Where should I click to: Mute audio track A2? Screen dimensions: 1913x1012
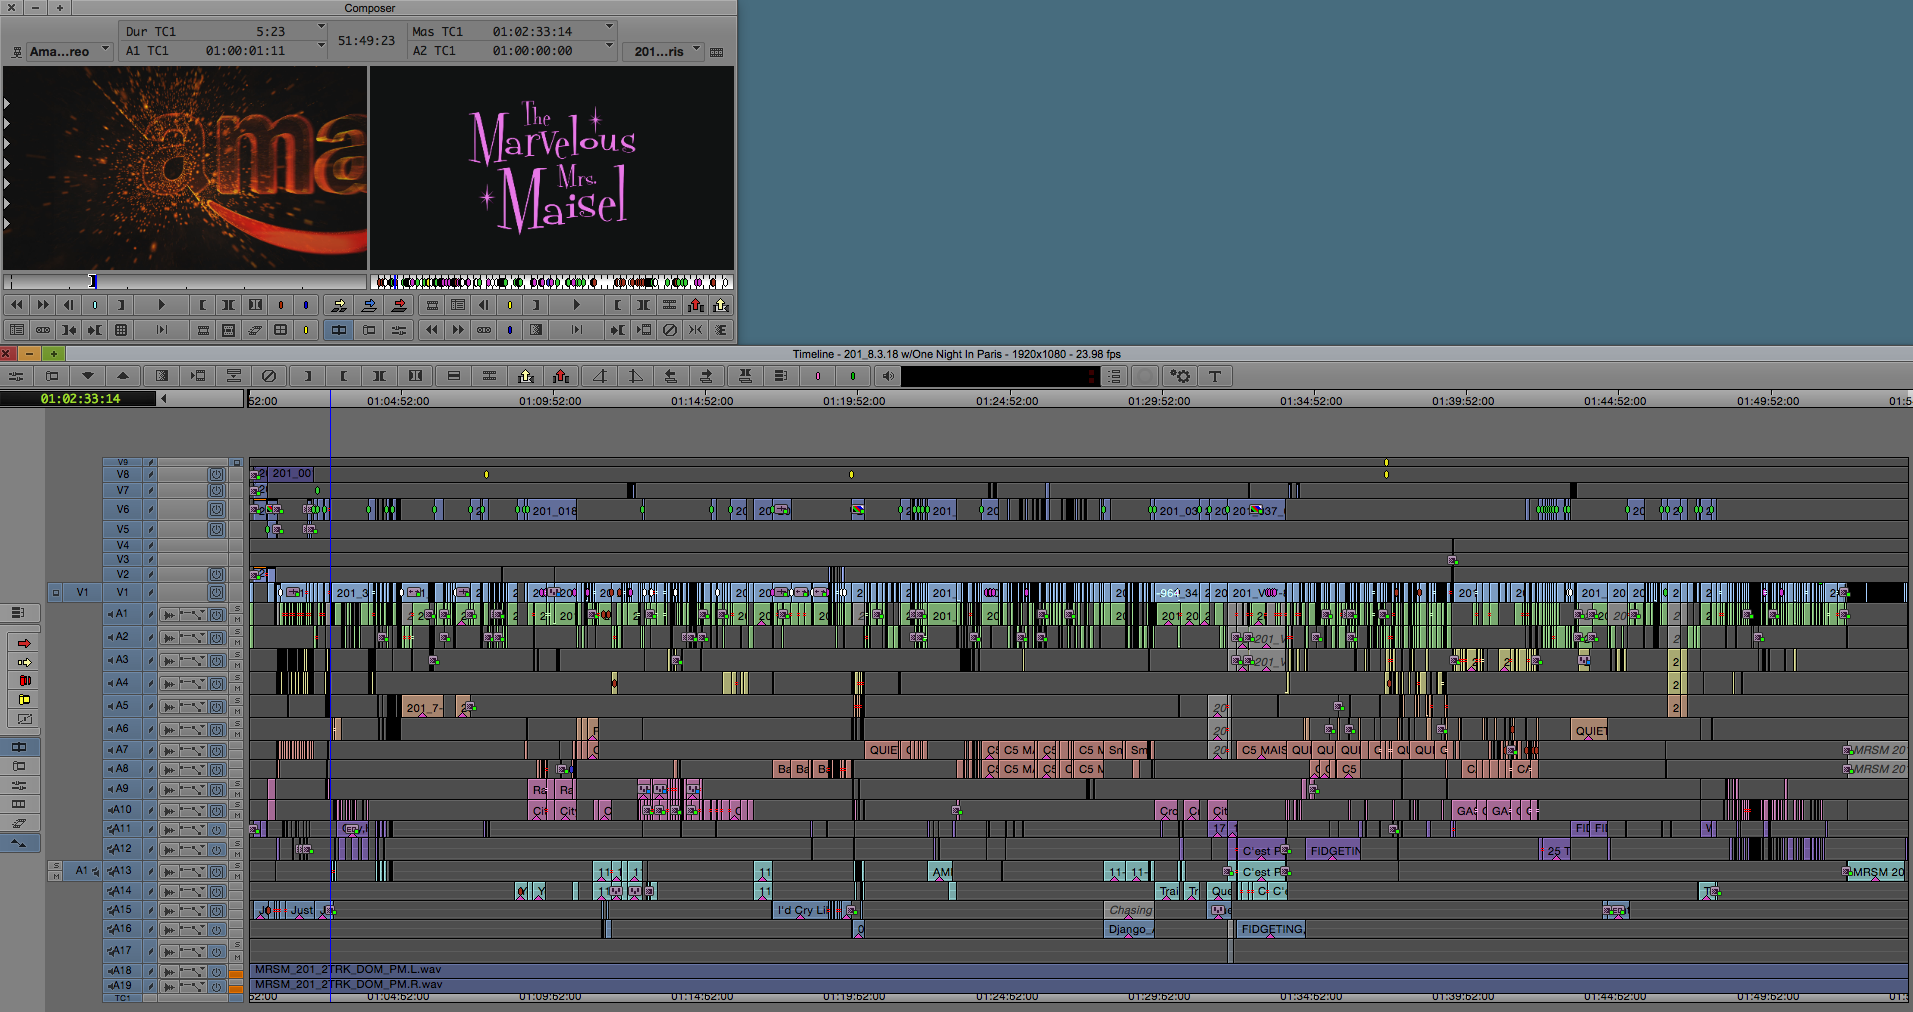237,642
